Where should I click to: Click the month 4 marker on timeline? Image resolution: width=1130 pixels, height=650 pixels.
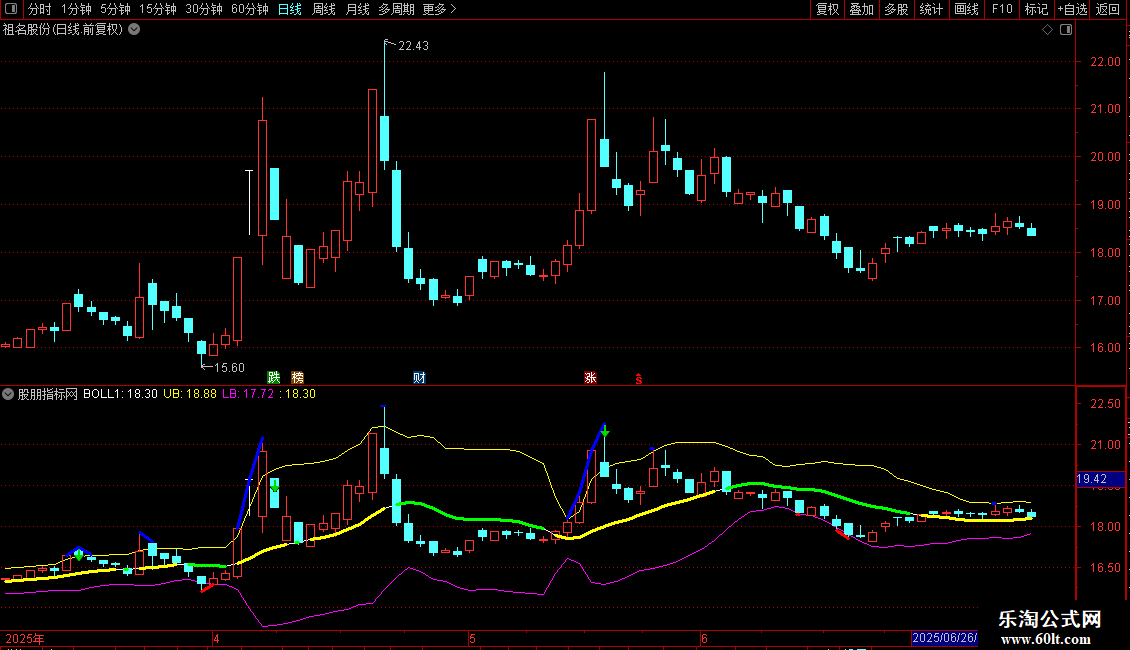pyautogui.click(x=216, y=638)
